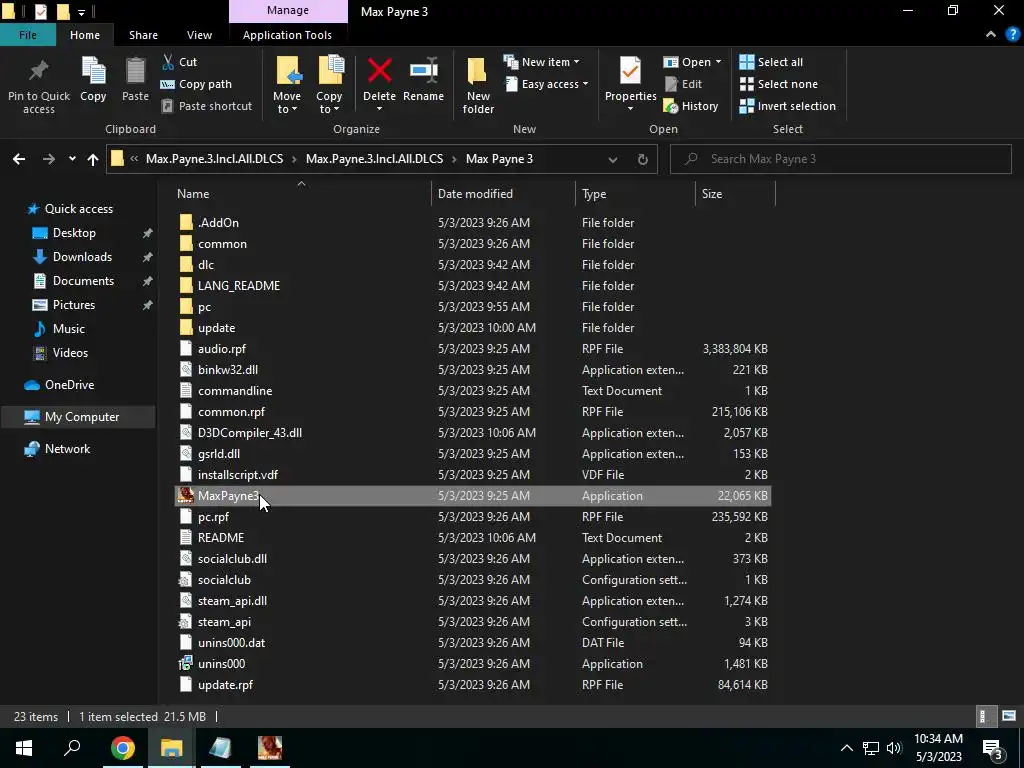Click History in the Open group
Viewport: 1024px width, 768px height.
[691, 106]
